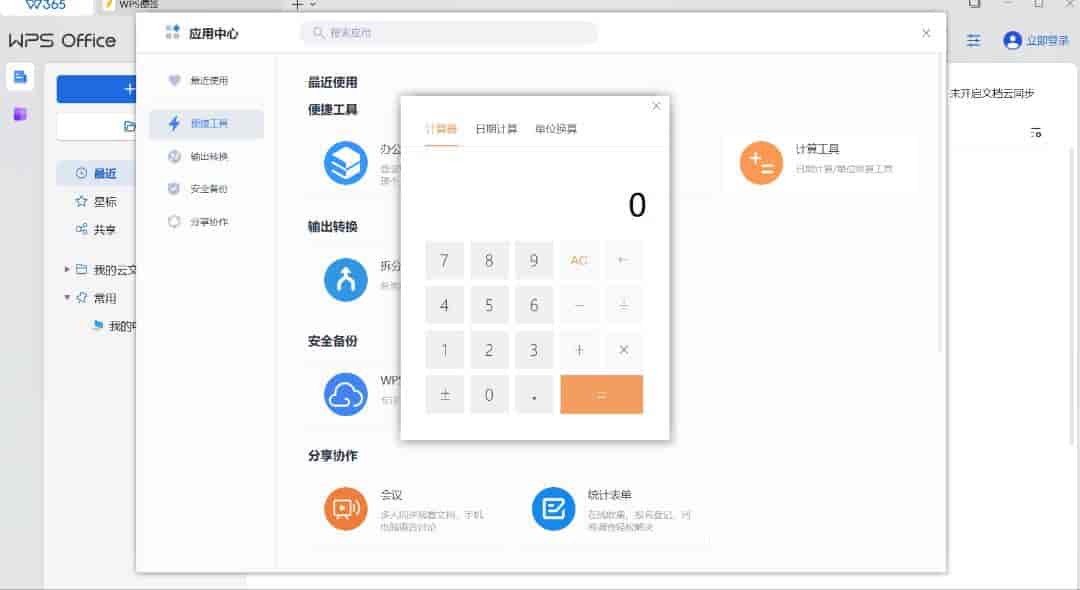
Task: Close the calculator popup window
Action: pos(656,106)
